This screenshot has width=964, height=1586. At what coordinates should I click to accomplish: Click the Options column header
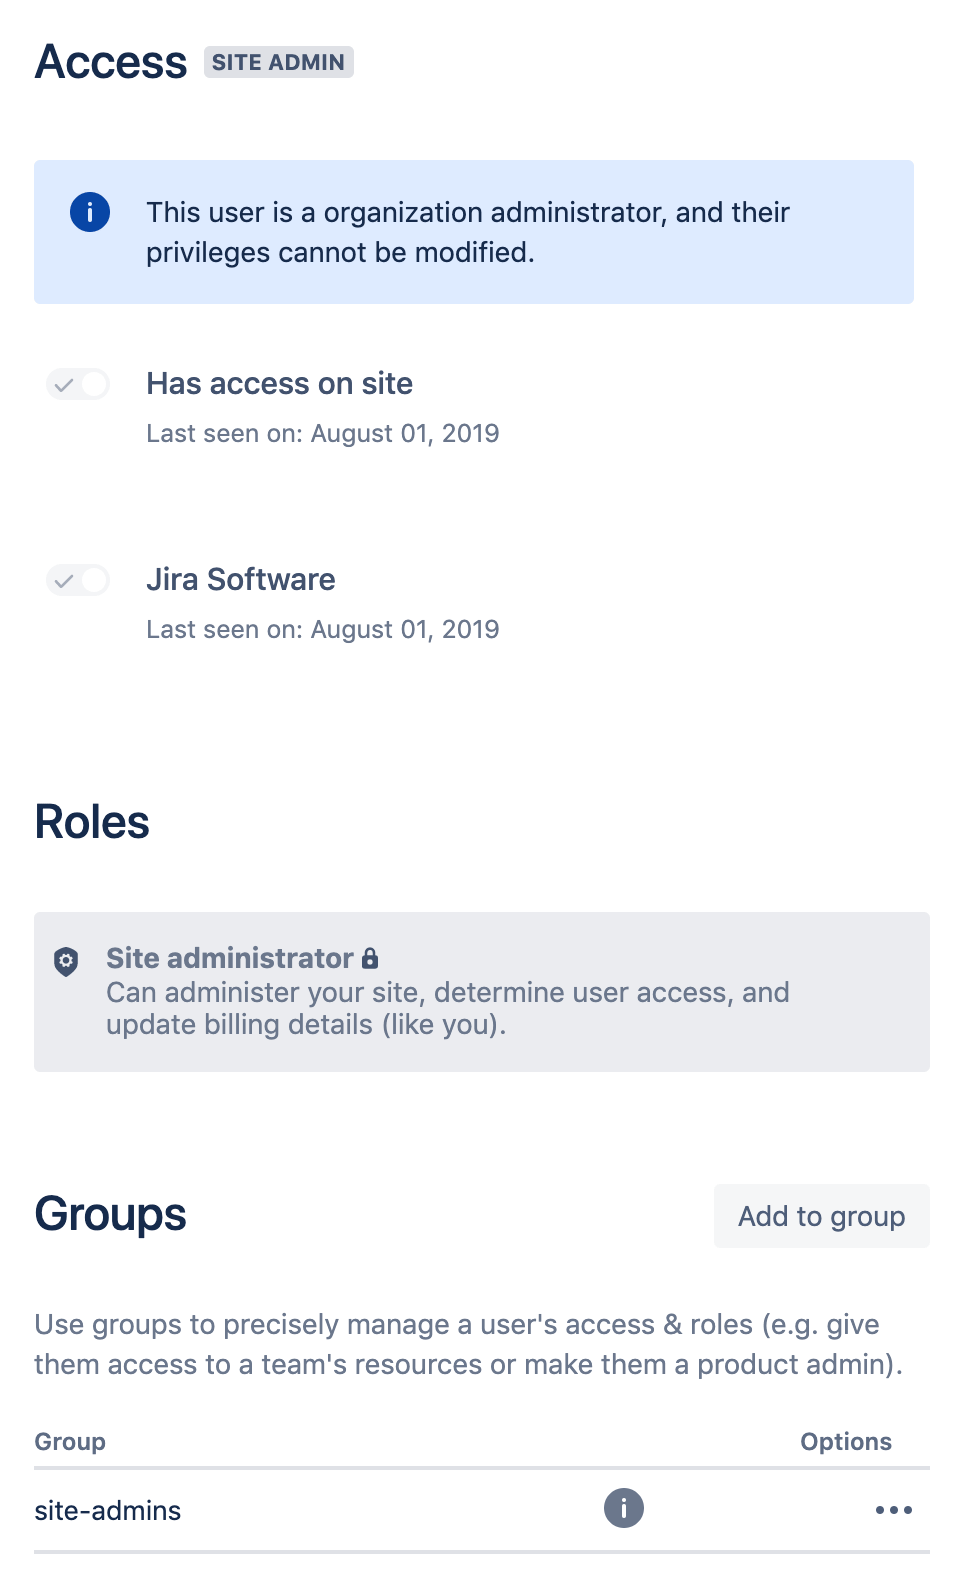pyautogui.click(x=846, y=1442)
